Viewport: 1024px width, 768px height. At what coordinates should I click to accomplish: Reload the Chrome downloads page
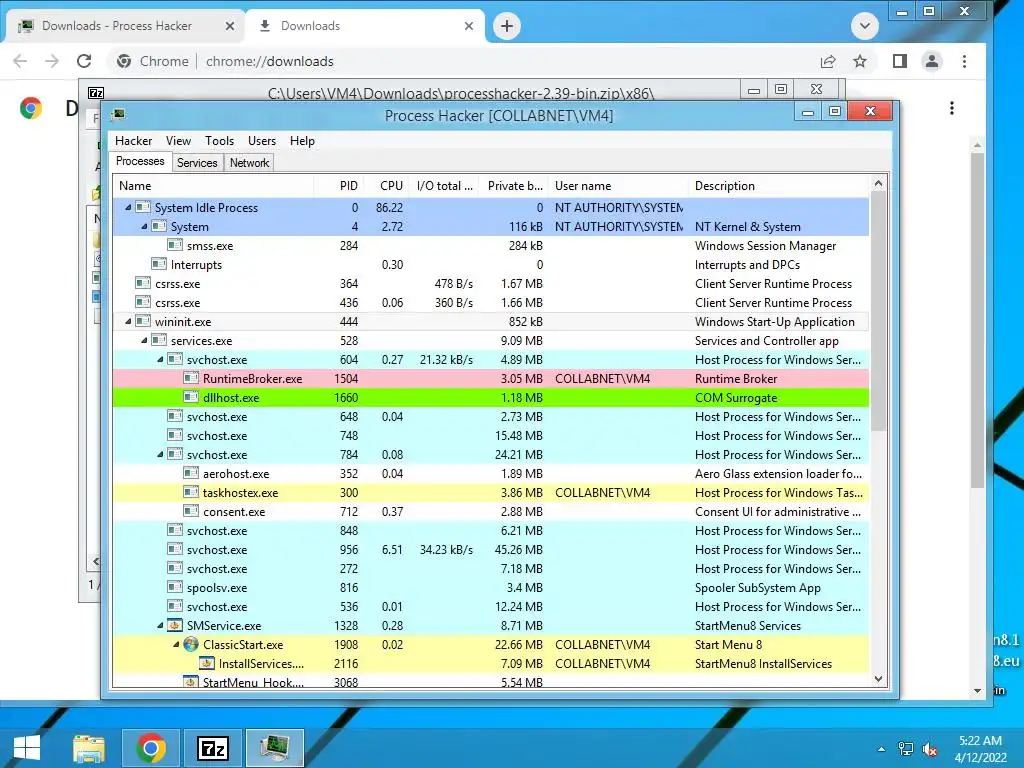click(84, 61)
